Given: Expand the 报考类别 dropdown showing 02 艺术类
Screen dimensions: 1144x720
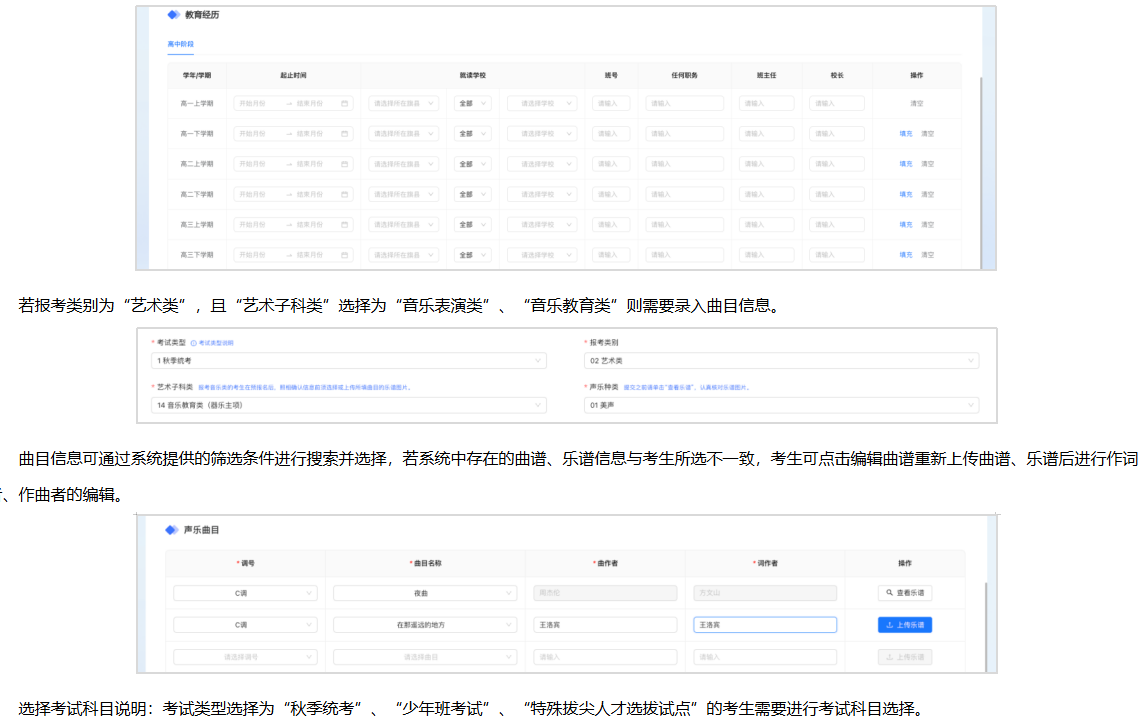Looking at the screenshot, I should (x=780, y=360).
